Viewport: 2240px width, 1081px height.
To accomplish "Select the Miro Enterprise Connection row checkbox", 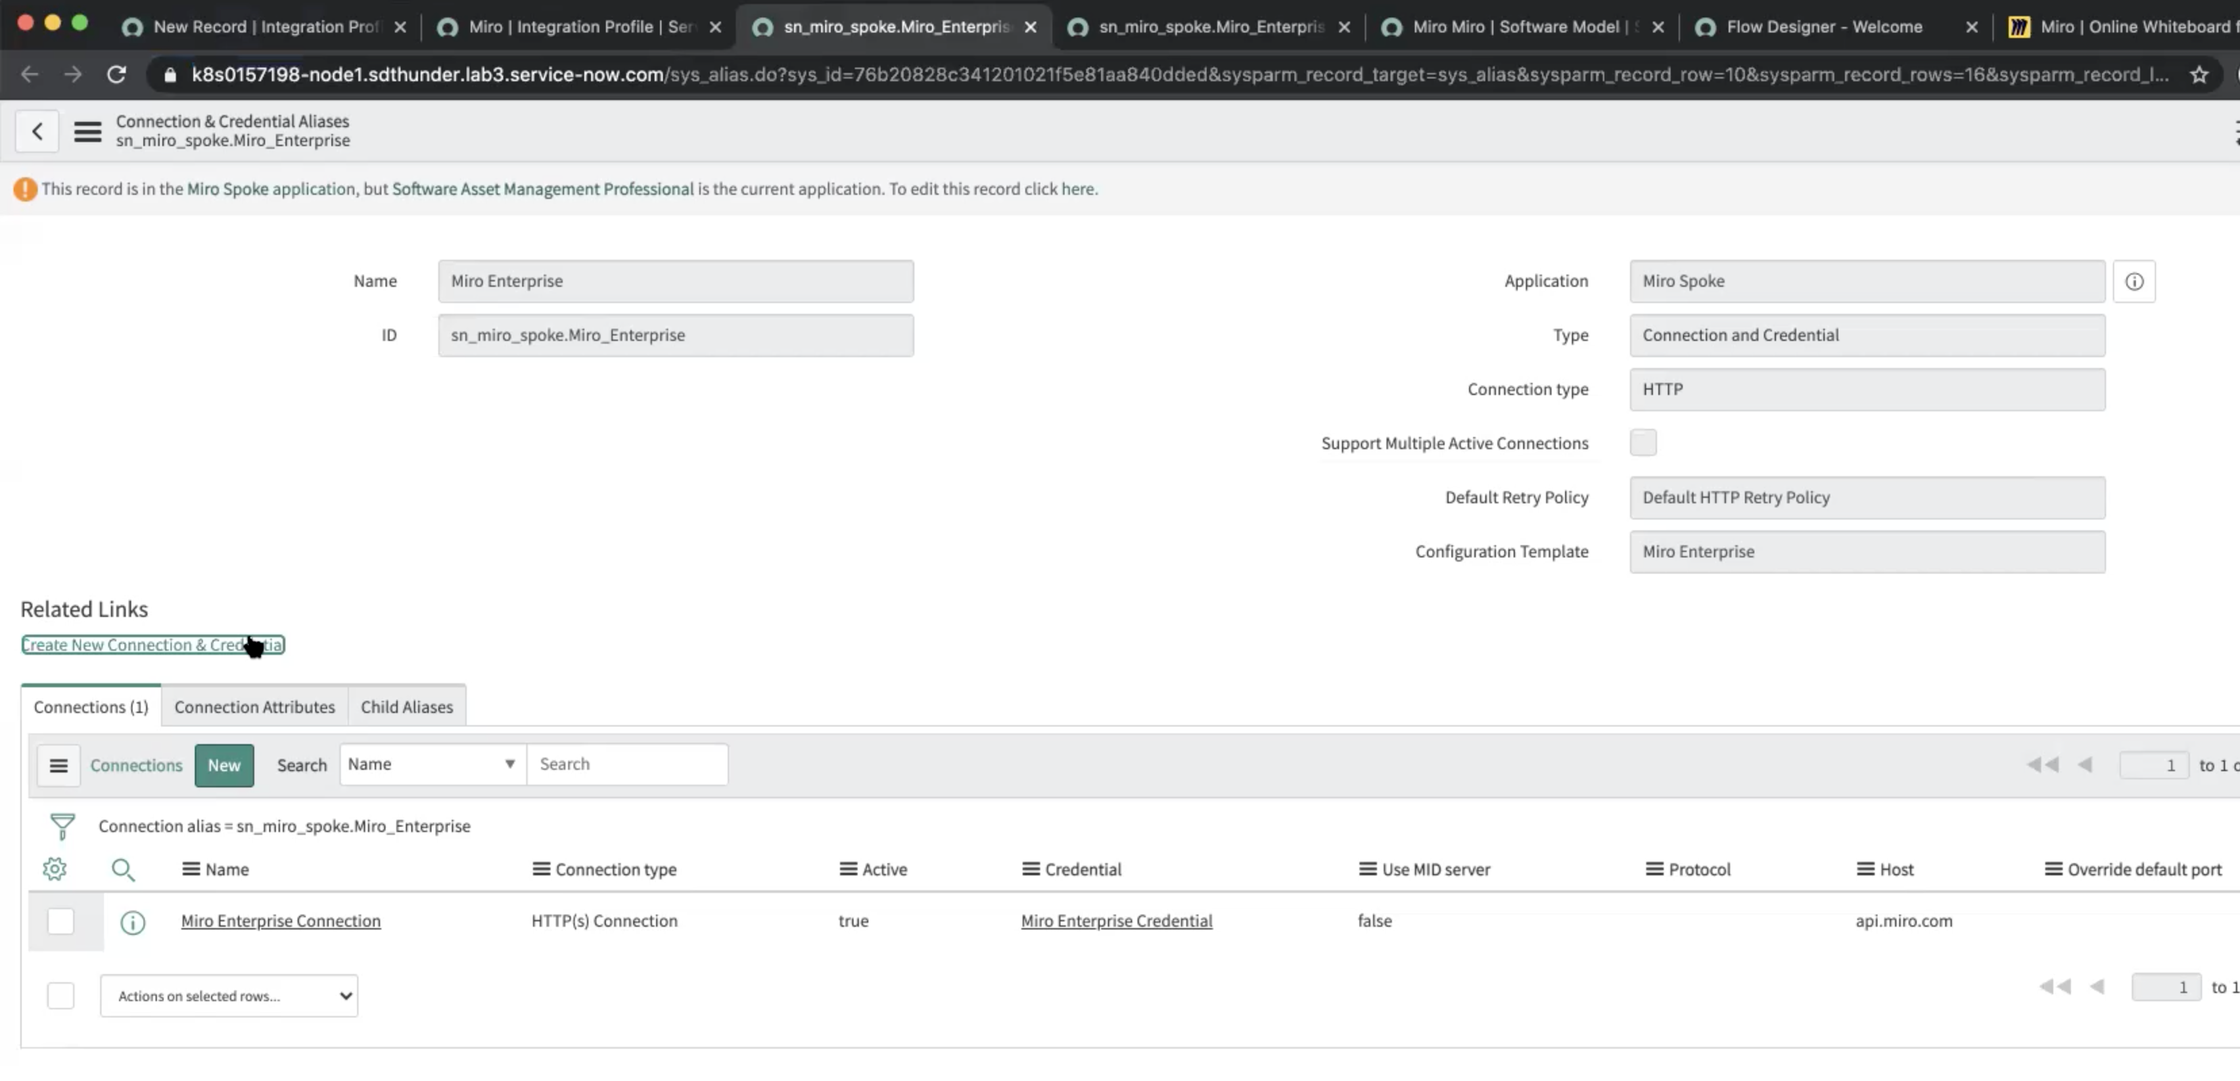I will coord(61,921).
